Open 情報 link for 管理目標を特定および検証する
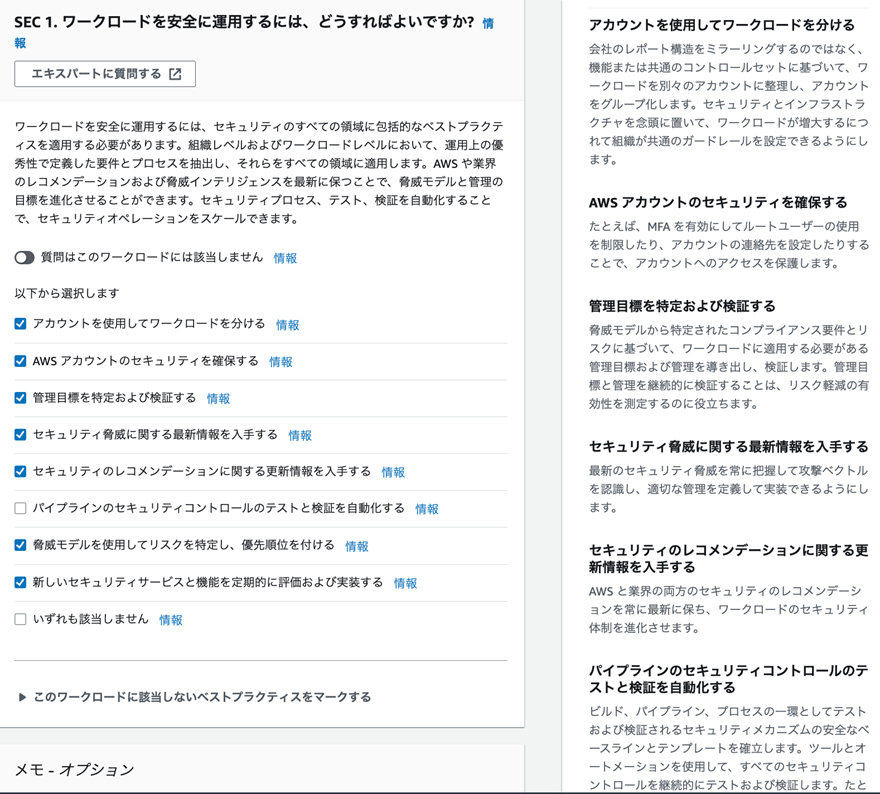This screenshot has width=880, height=794. coord(218,399)
